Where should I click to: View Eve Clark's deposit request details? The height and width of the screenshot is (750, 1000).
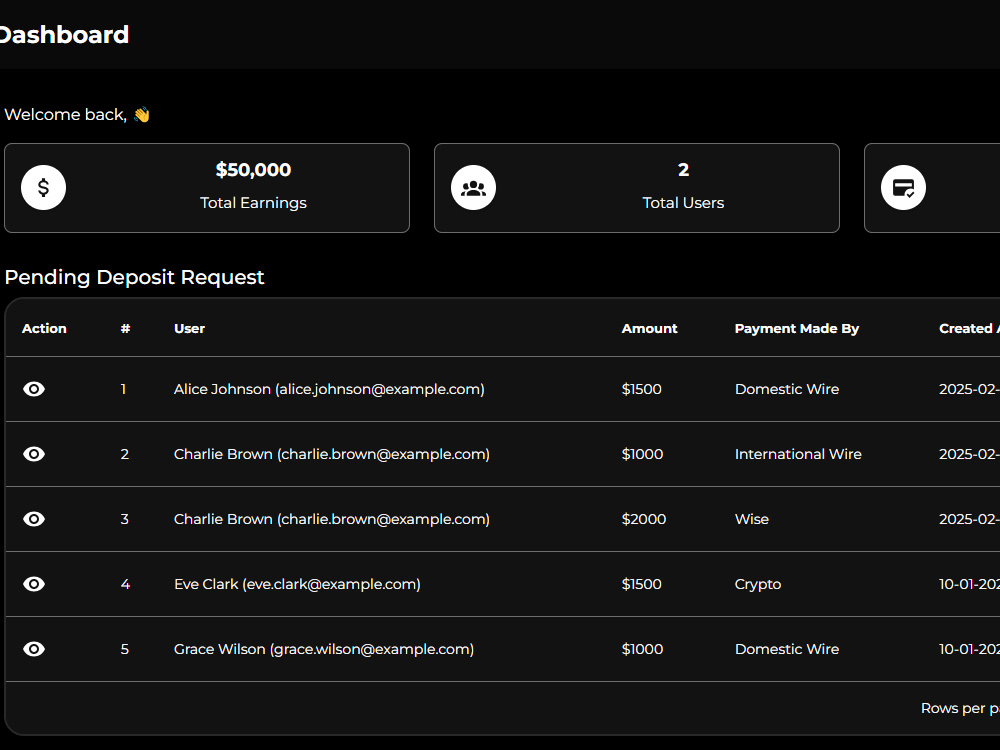pos(34,584)
